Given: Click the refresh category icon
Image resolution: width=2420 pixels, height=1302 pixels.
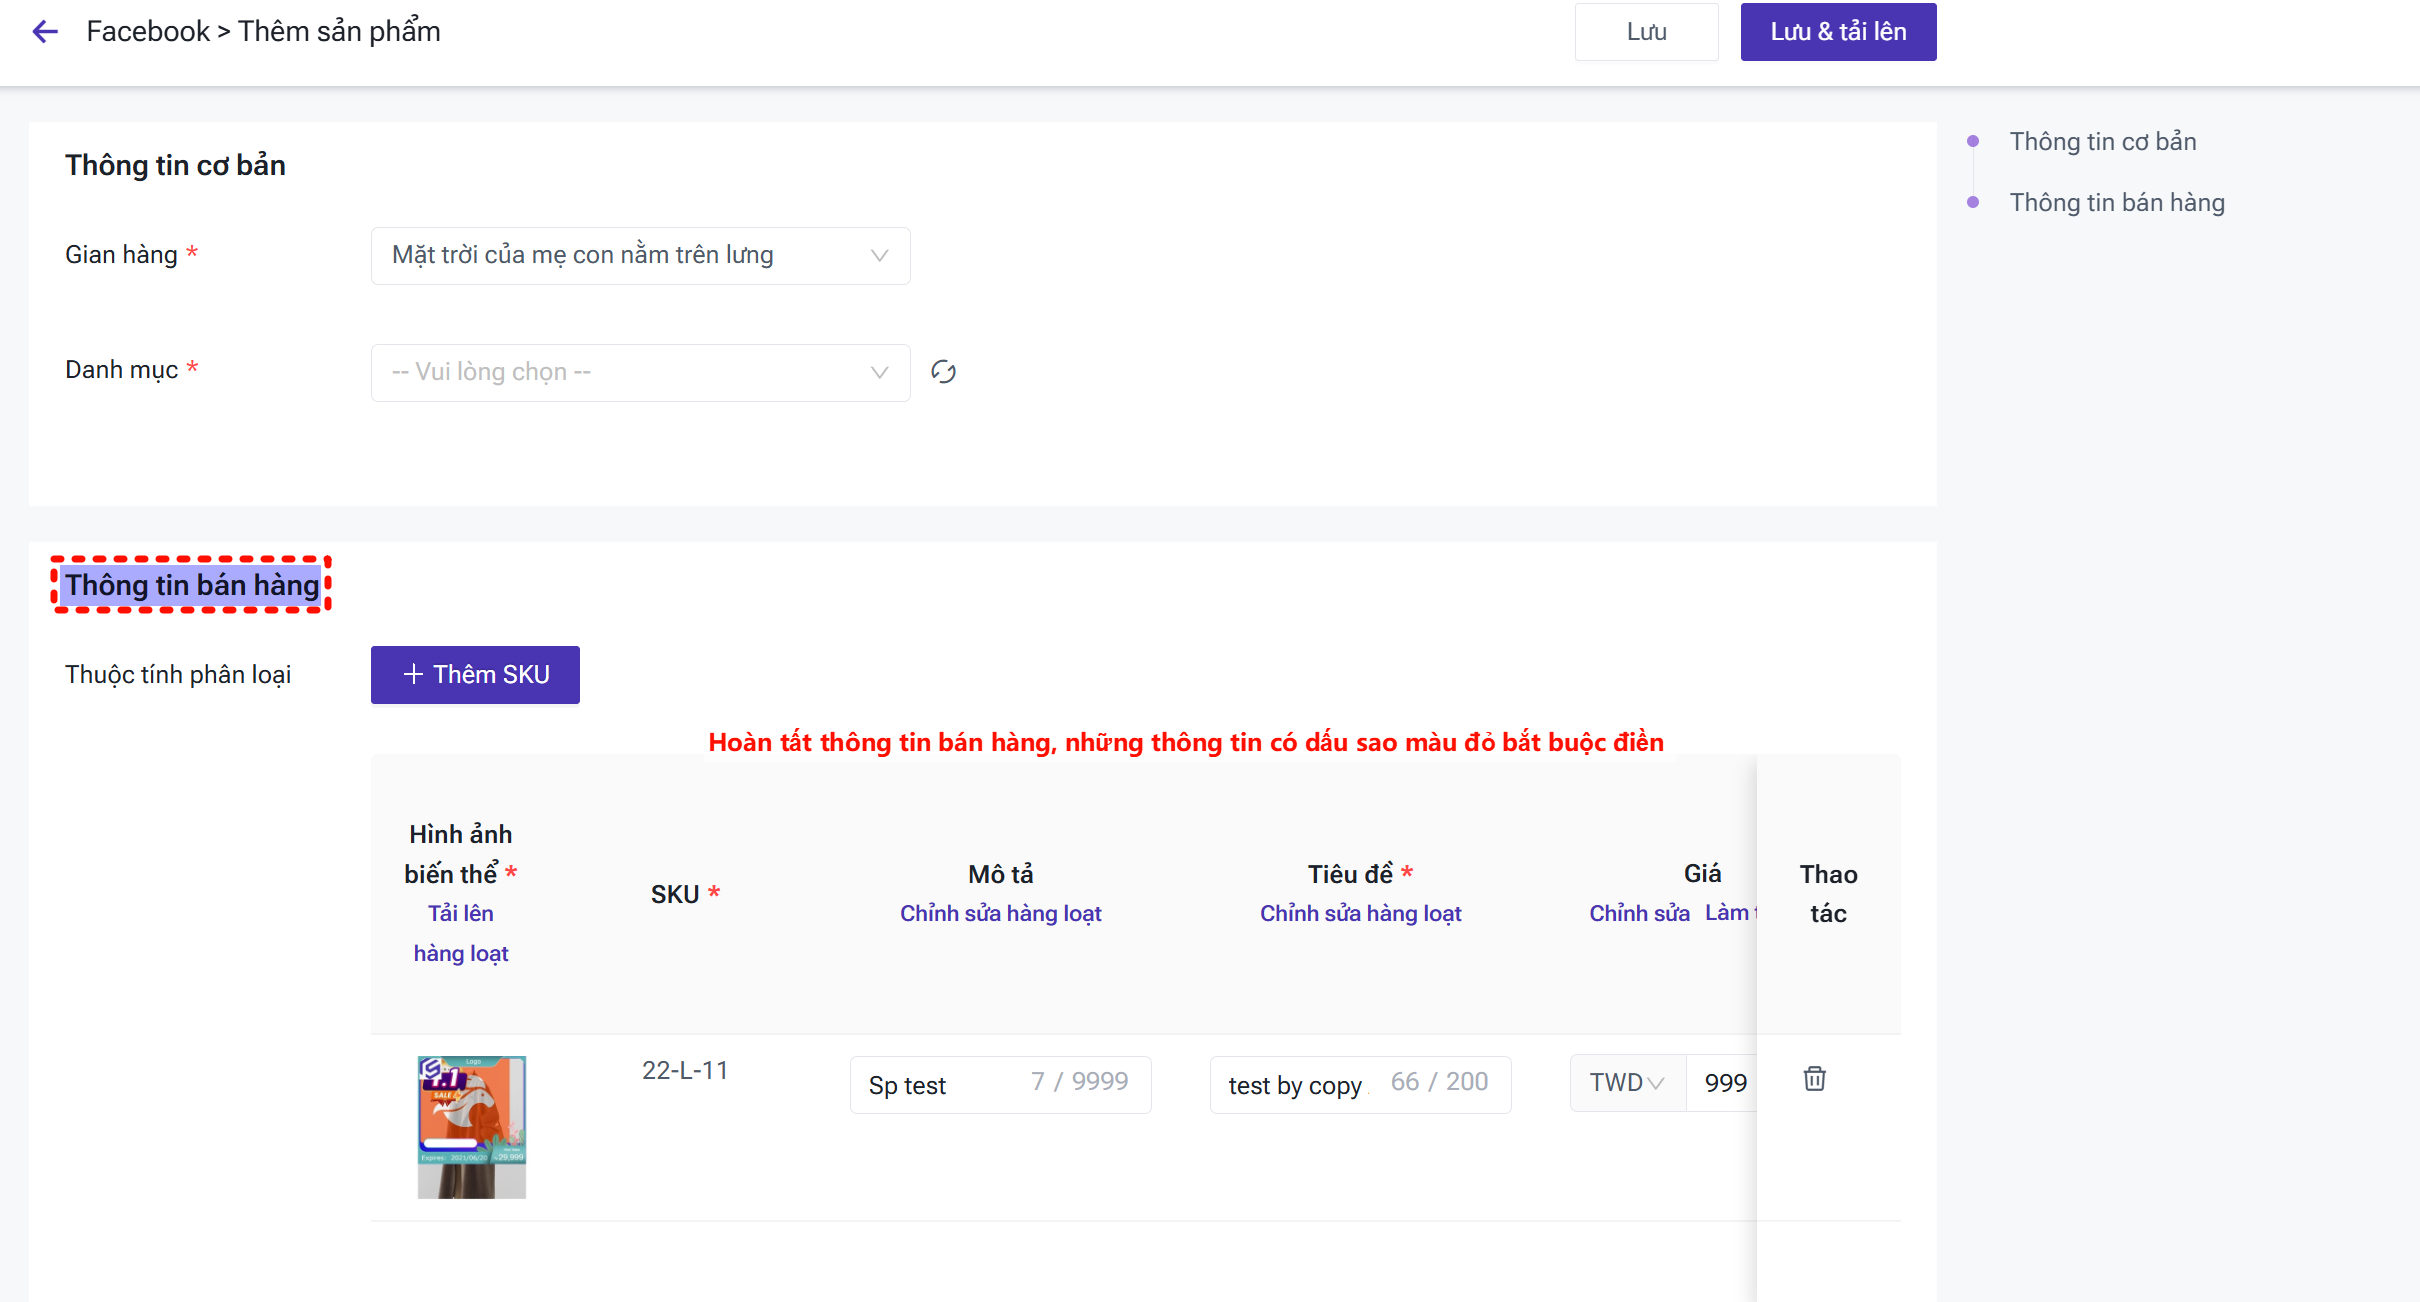Looking at the screenshot, I should point(943,372).
